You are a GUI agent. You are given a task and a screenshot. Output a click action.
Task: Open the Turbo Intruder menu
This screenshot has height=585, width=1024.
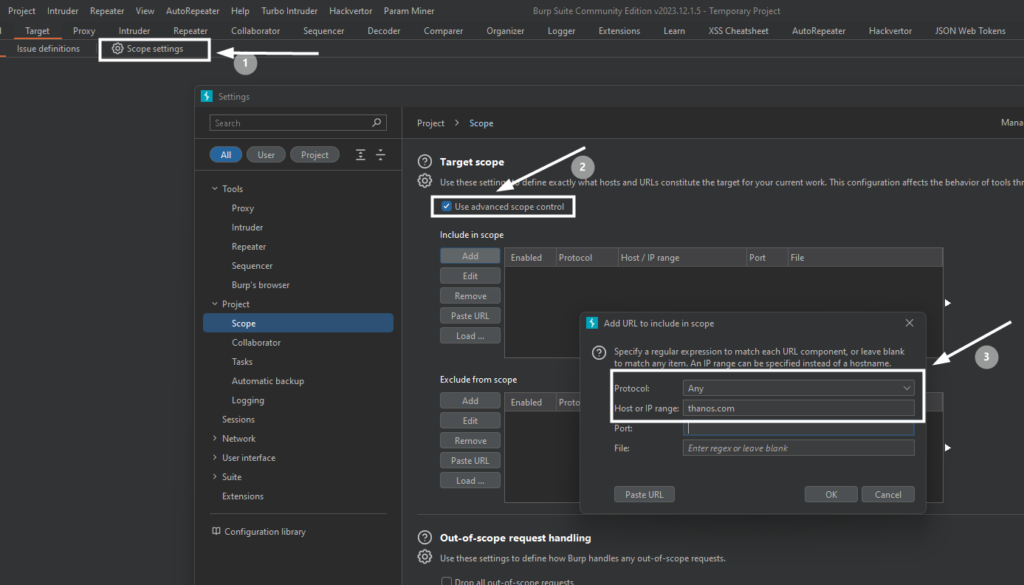(x=289, y=10)
